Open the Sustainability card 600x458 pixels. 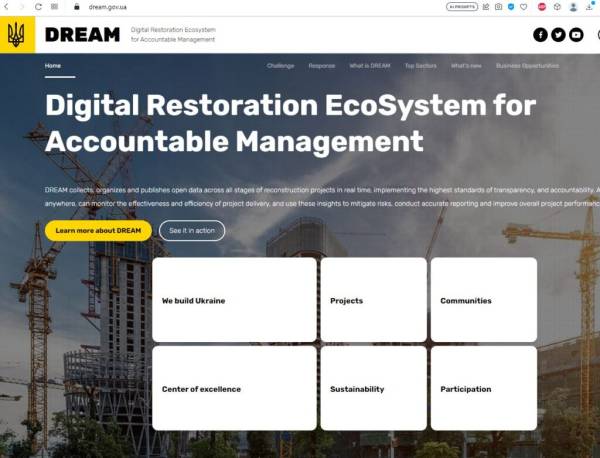point(373,388)
